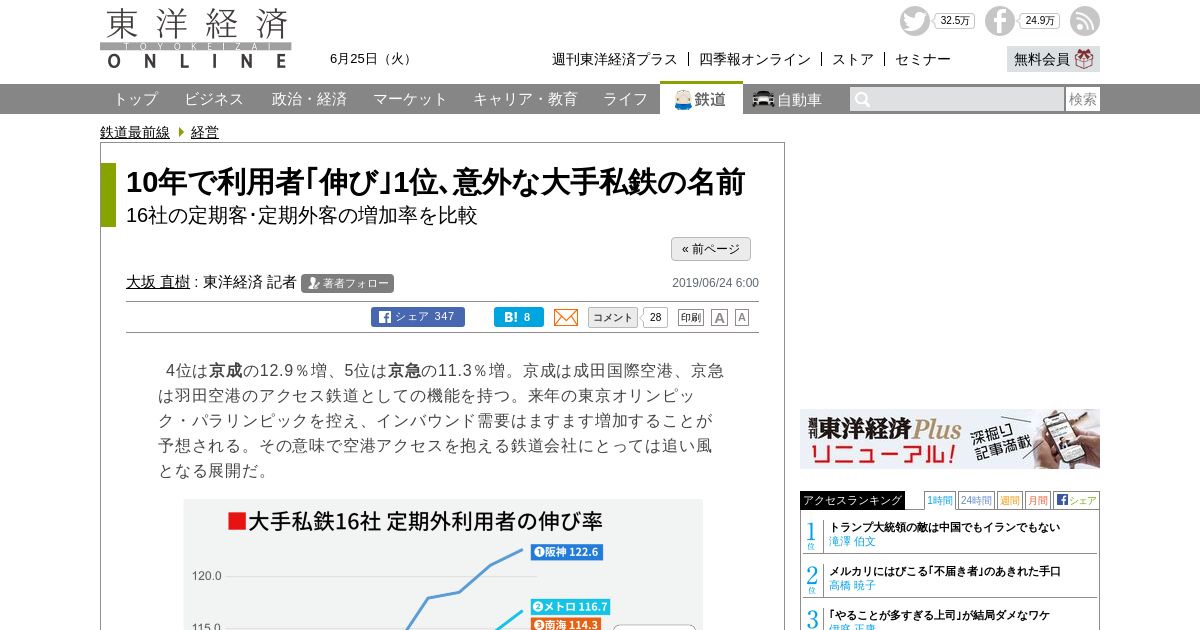Switch ranking to 24時間 tab

(976, 500)
